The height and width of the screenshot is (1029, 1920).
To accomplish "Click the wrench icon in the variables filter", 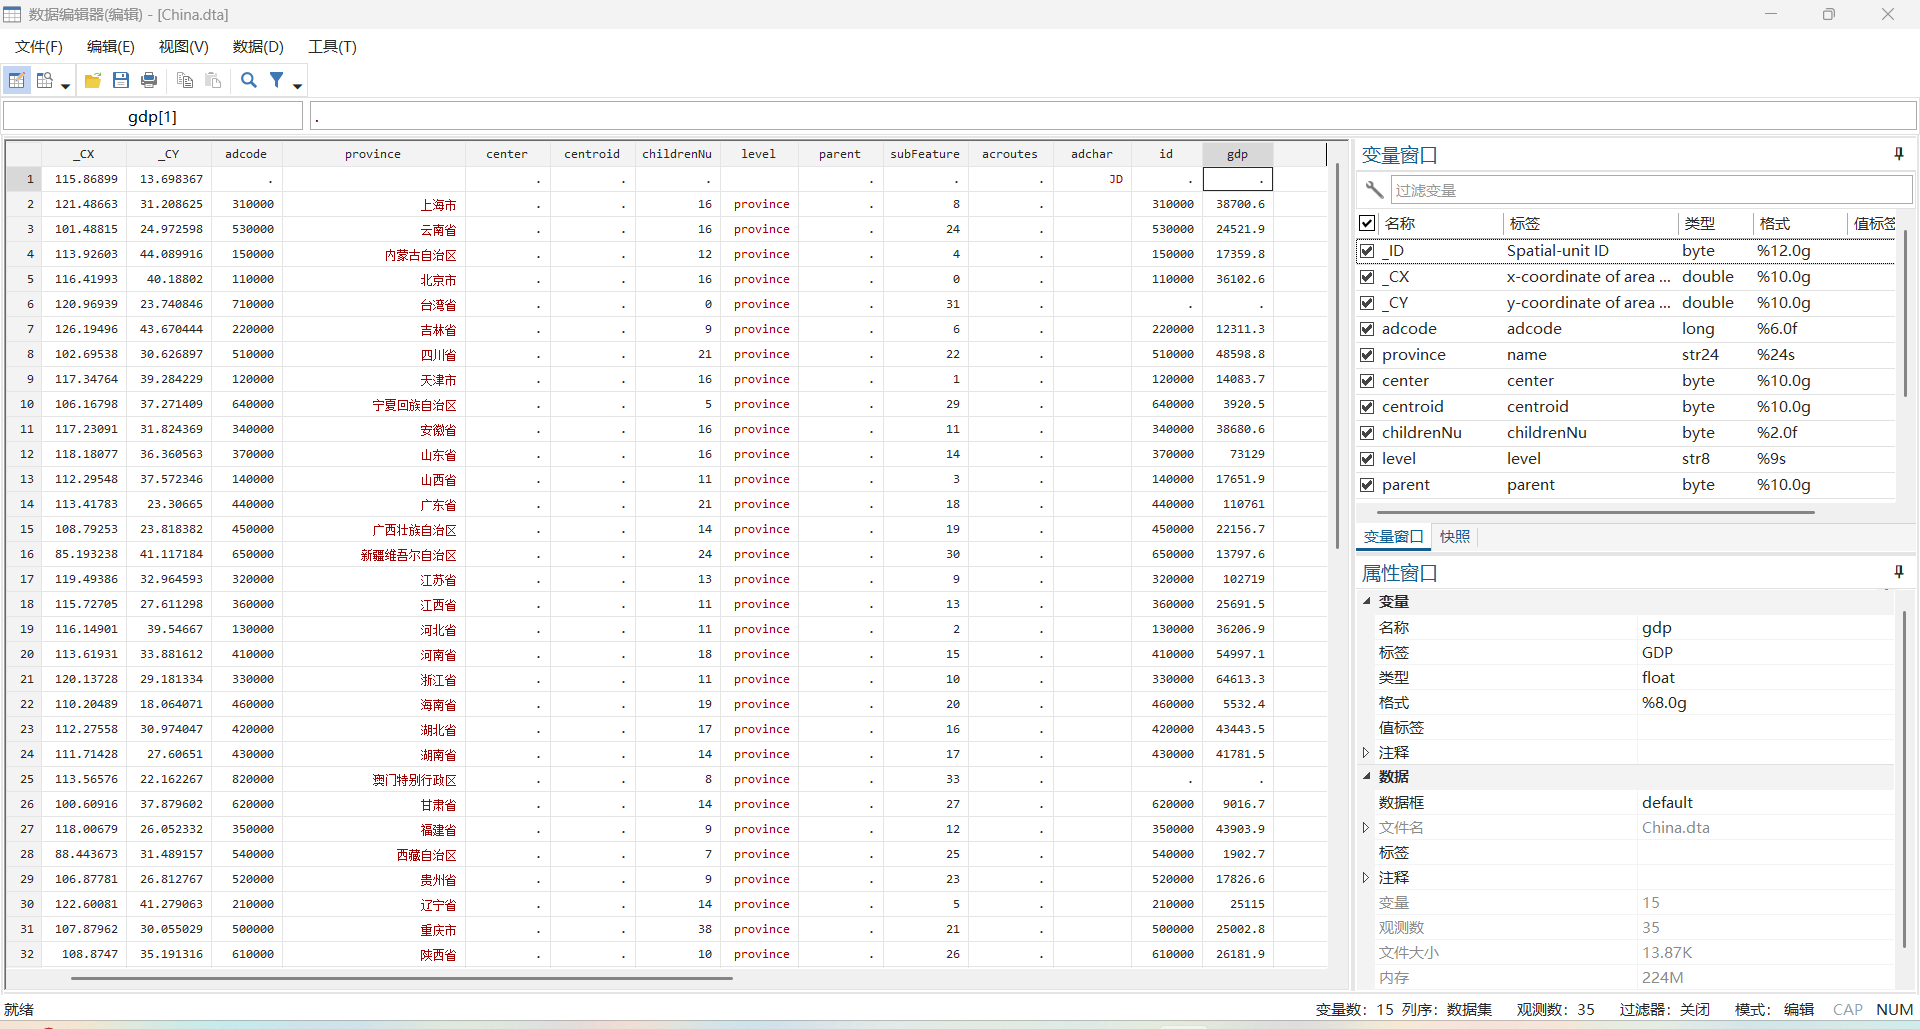I will (x=1374, y=190).
